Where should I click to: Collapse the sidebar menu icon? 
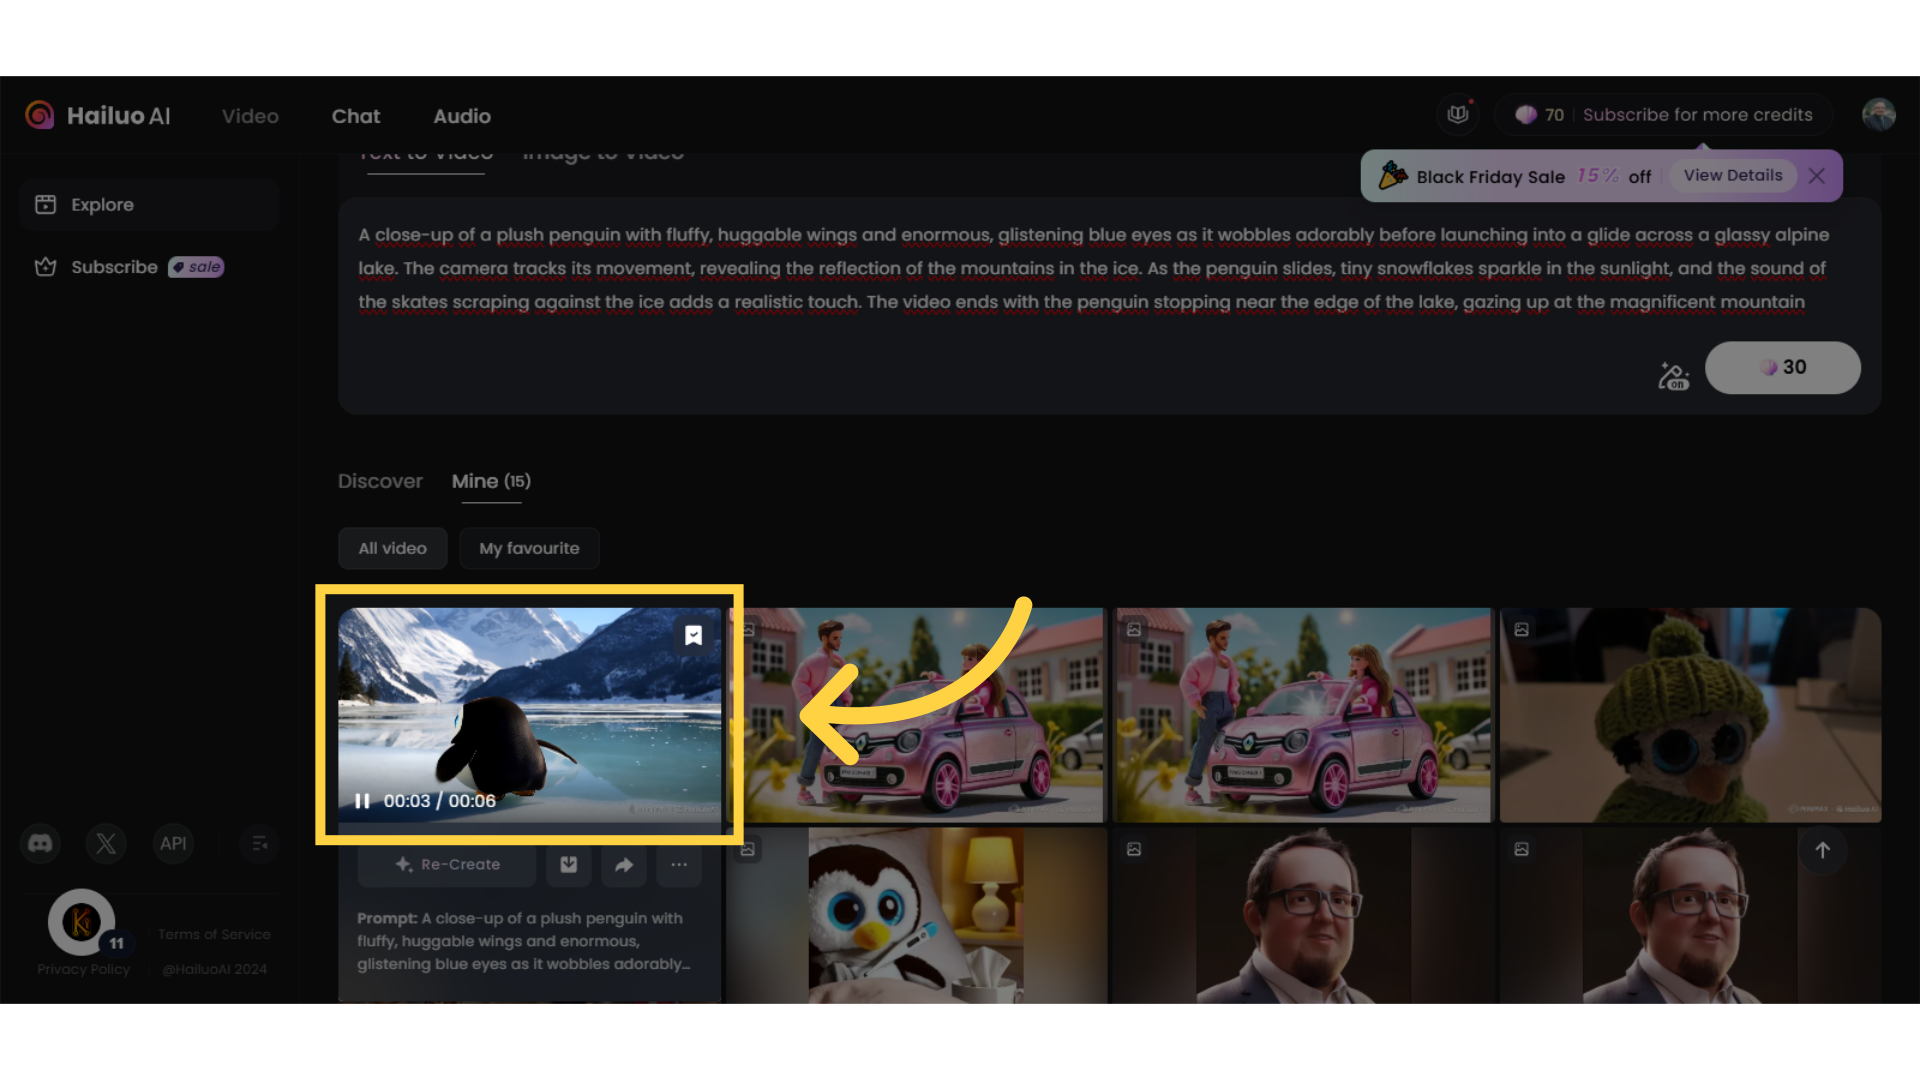[259, 844]
